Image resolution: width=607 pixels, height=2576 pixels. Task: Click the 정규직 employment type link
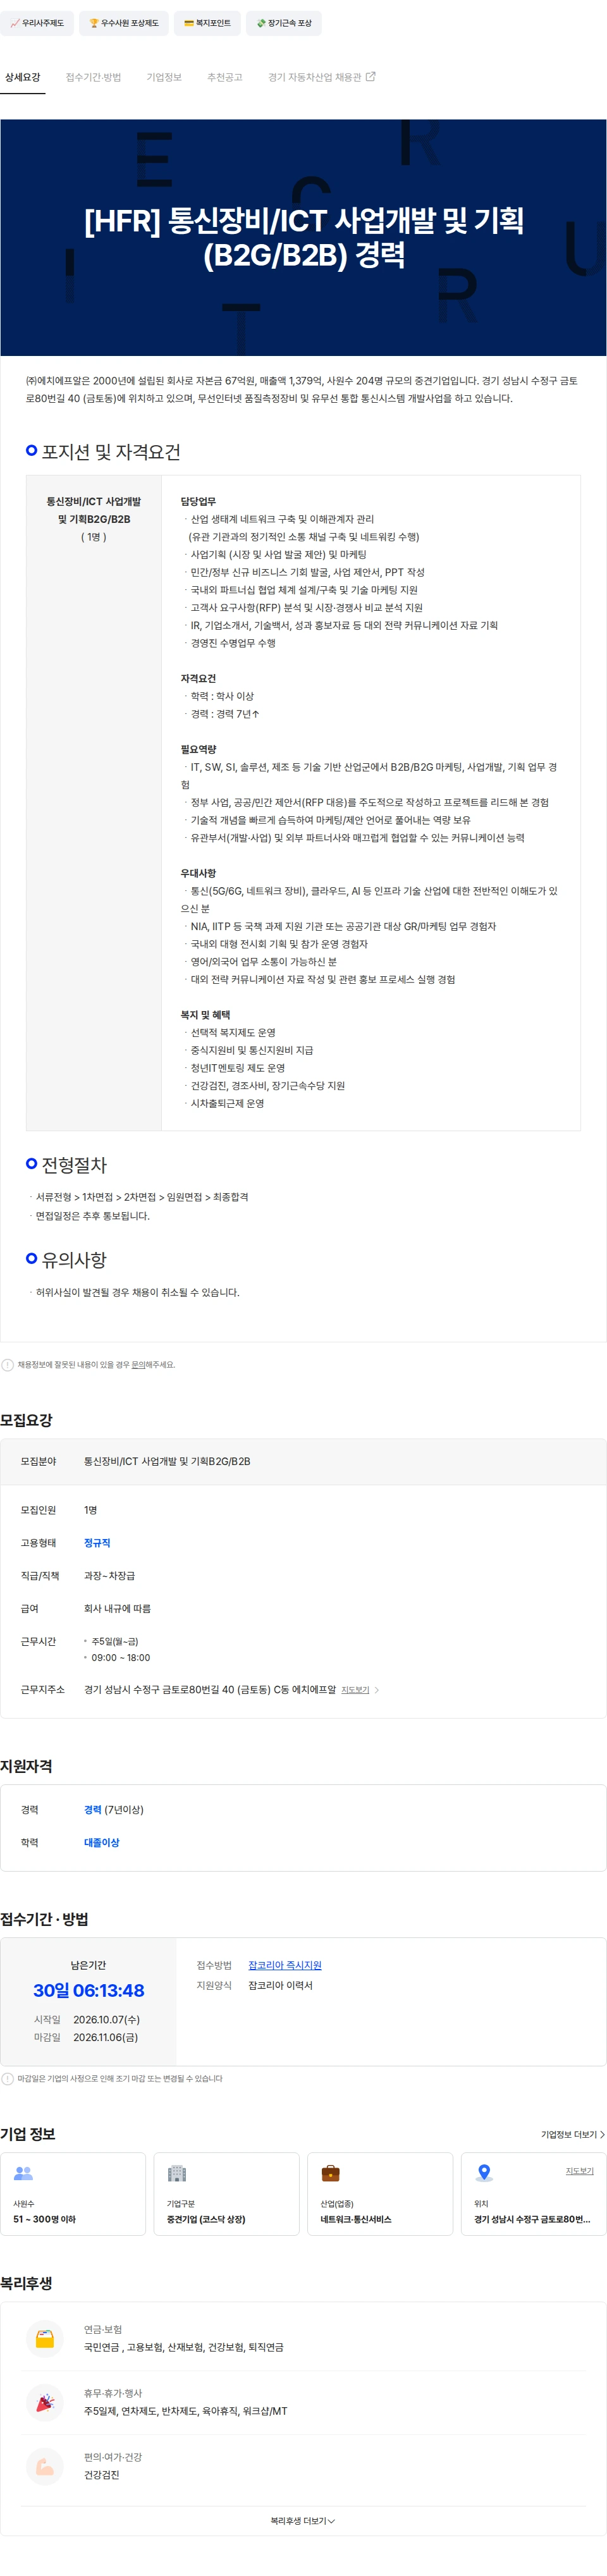point(97,1542)
